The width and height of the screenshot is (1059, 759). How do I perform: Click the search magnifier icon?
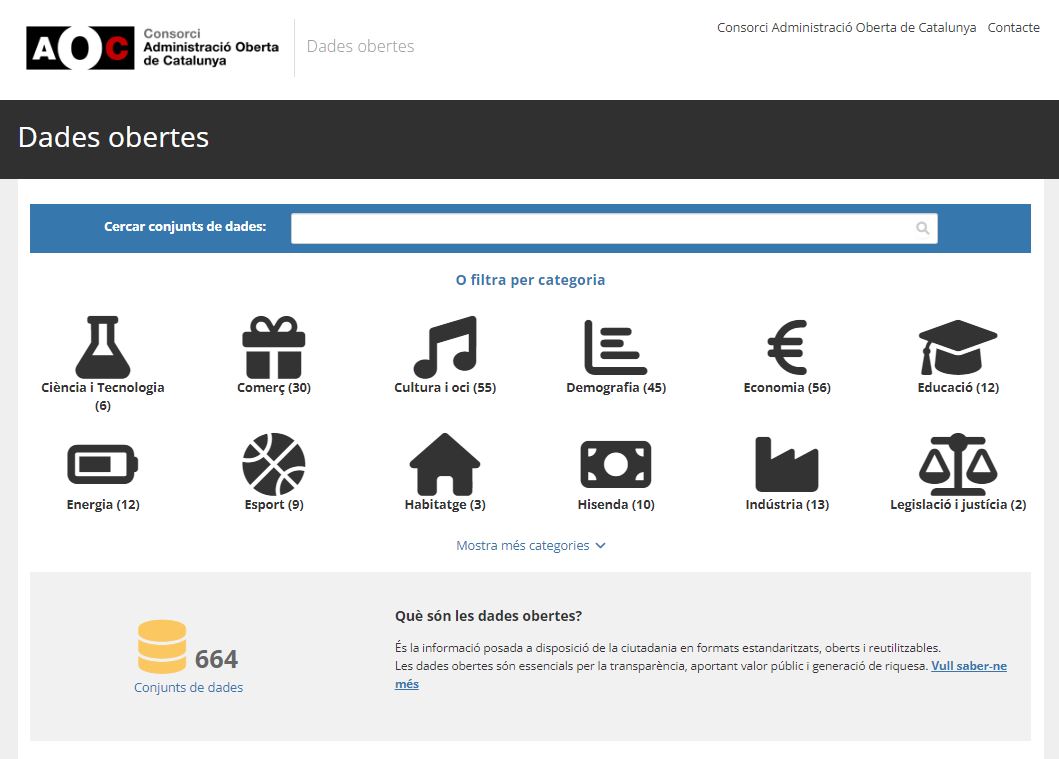pos(922,229)
